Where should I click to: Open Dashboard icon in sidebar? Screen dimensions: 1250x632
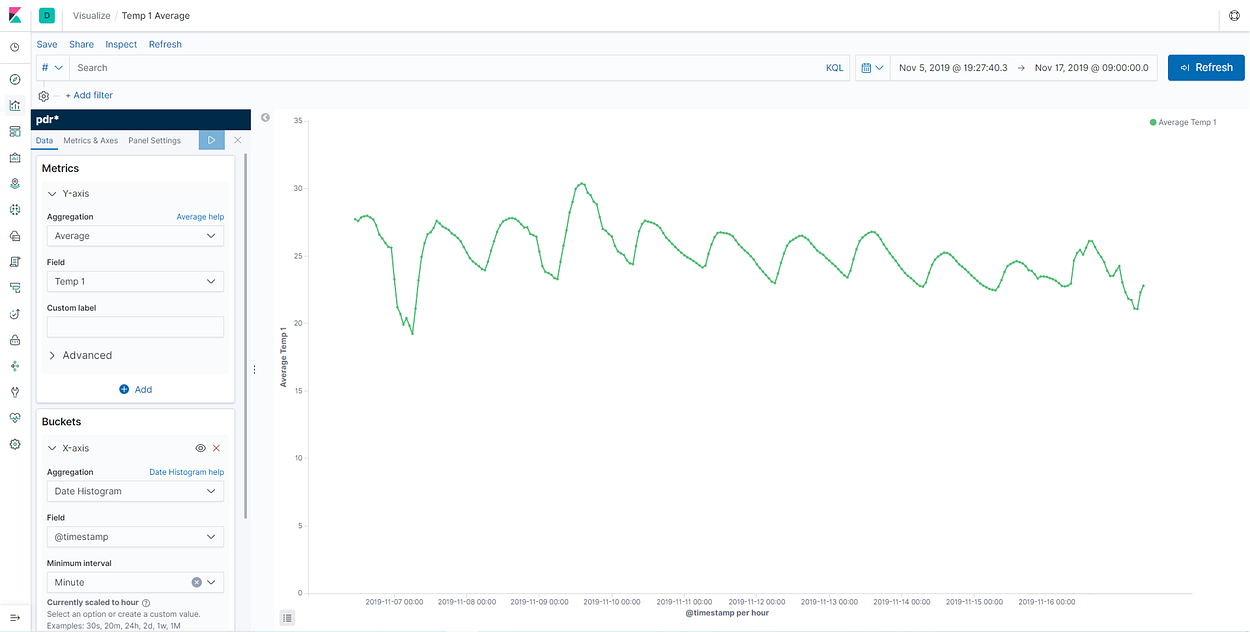(x=15, y=131)
